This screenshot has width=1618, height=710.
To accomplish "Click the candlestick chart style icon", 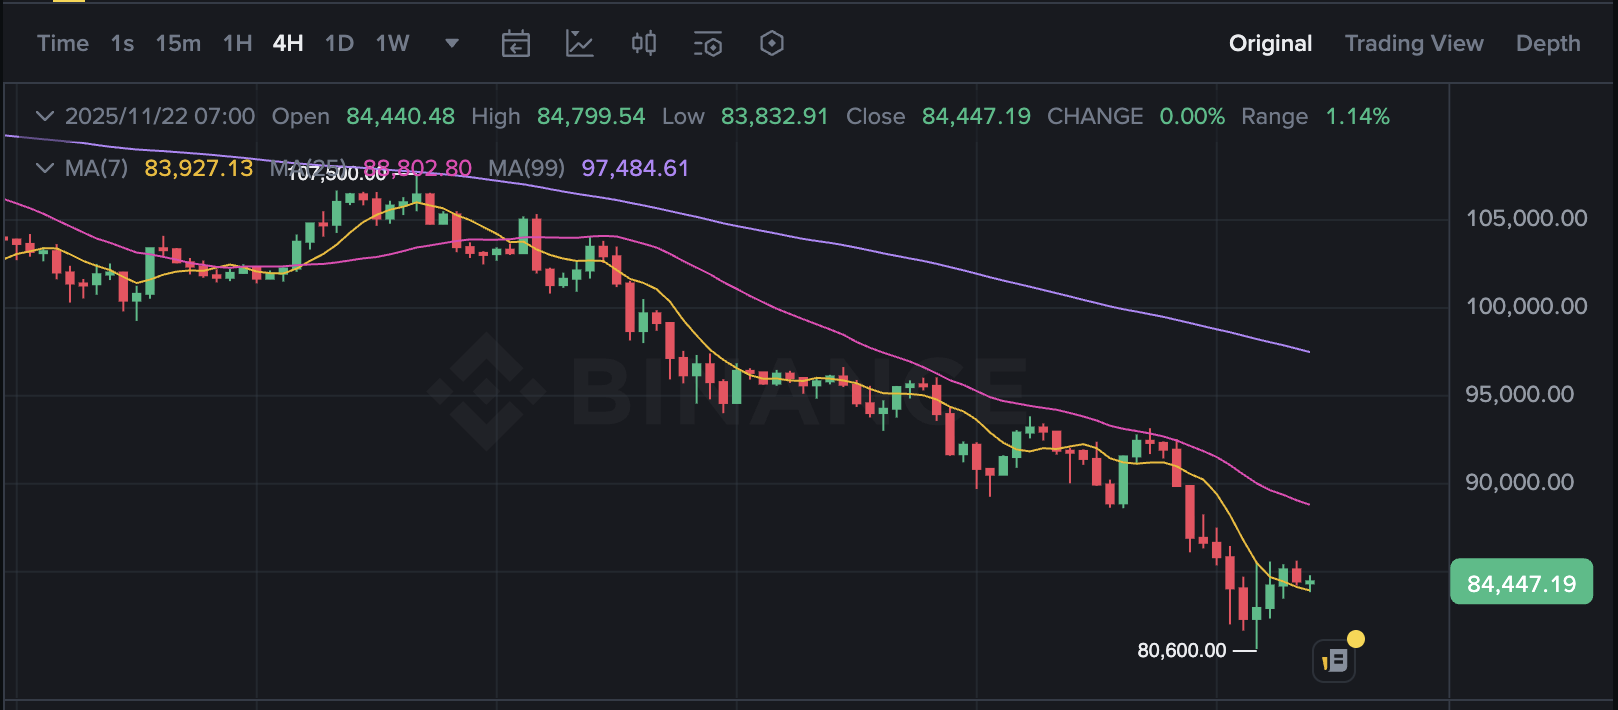I will [644, 44].
